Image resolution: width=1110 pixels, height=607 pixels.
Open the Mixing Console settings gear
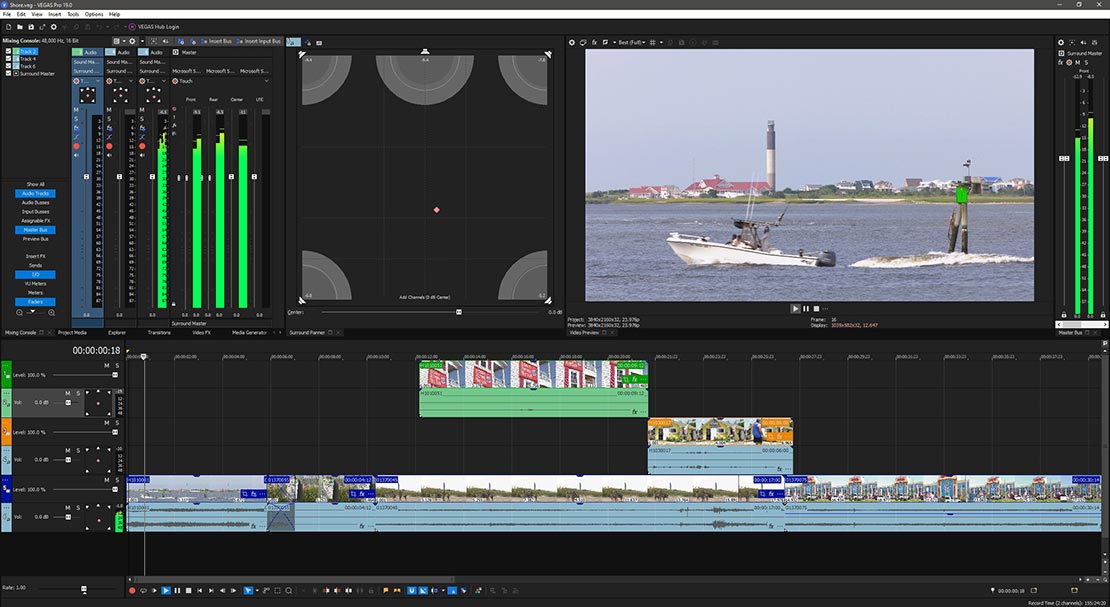tap(133, 41)
